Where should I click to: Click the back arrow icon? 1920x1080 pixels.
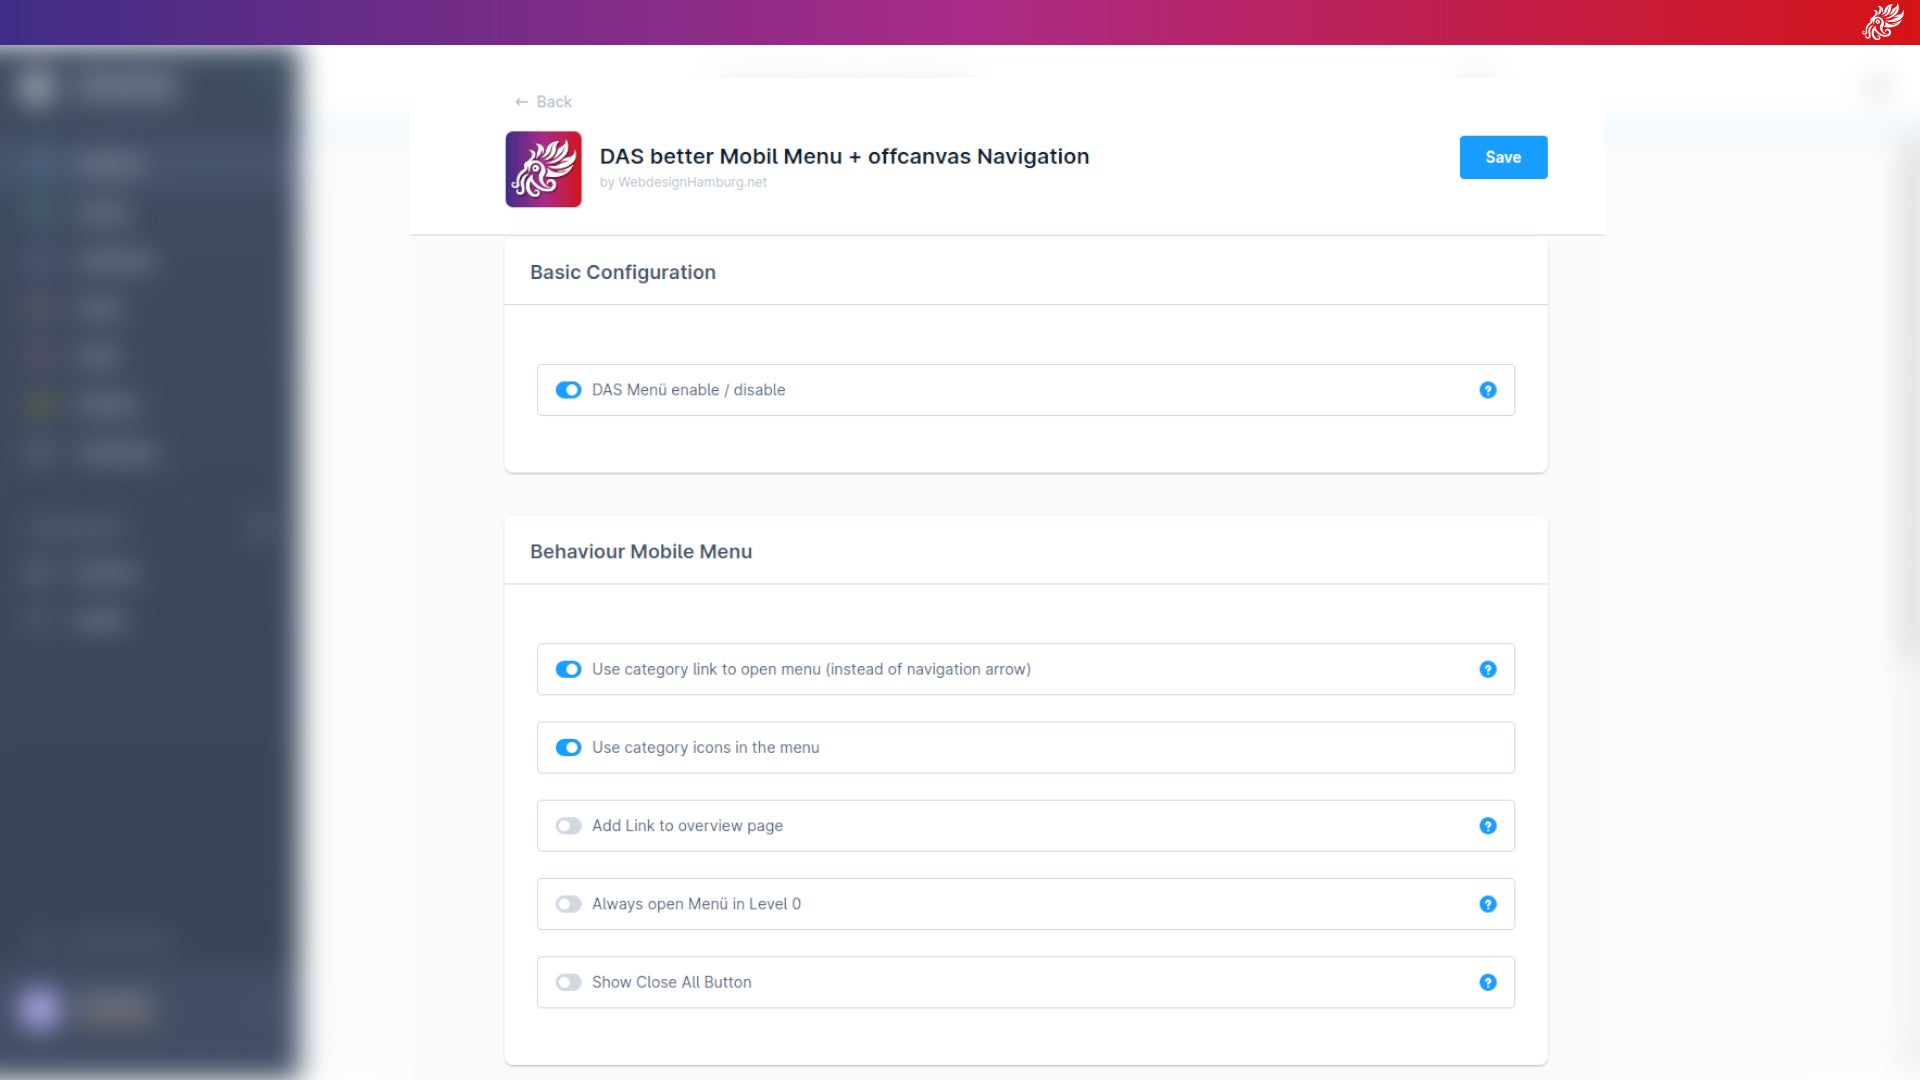tap(521, 102)
